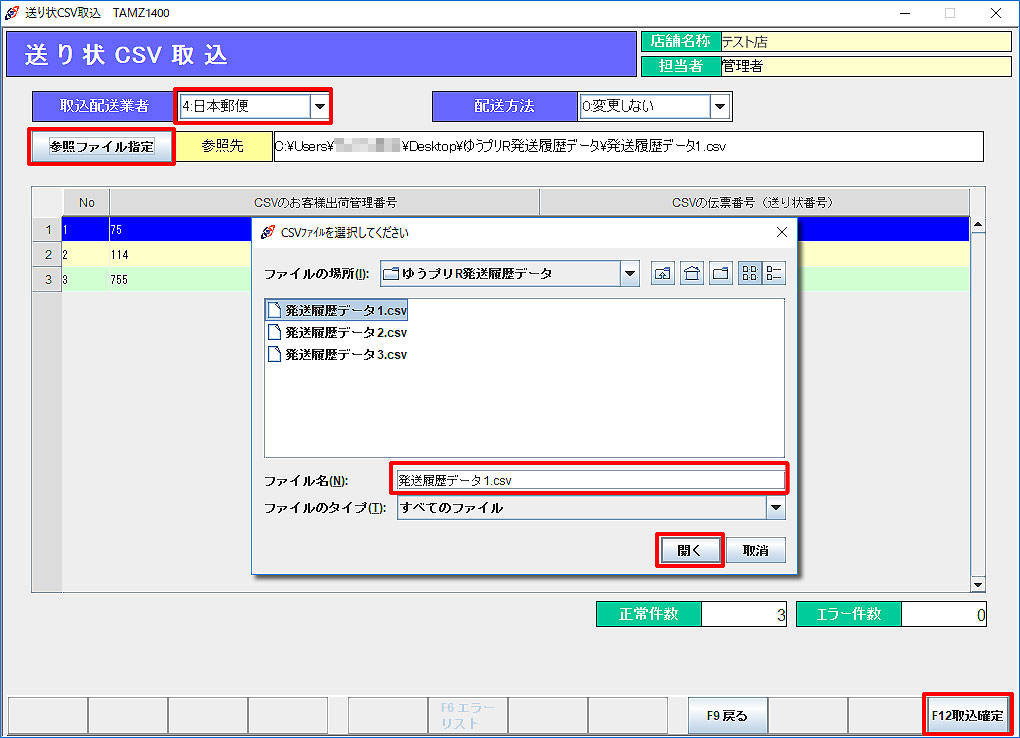The width and height of the screenshot is (1020, 738).
Task: Click cell value 75 in first row
Action: [116, 230]
